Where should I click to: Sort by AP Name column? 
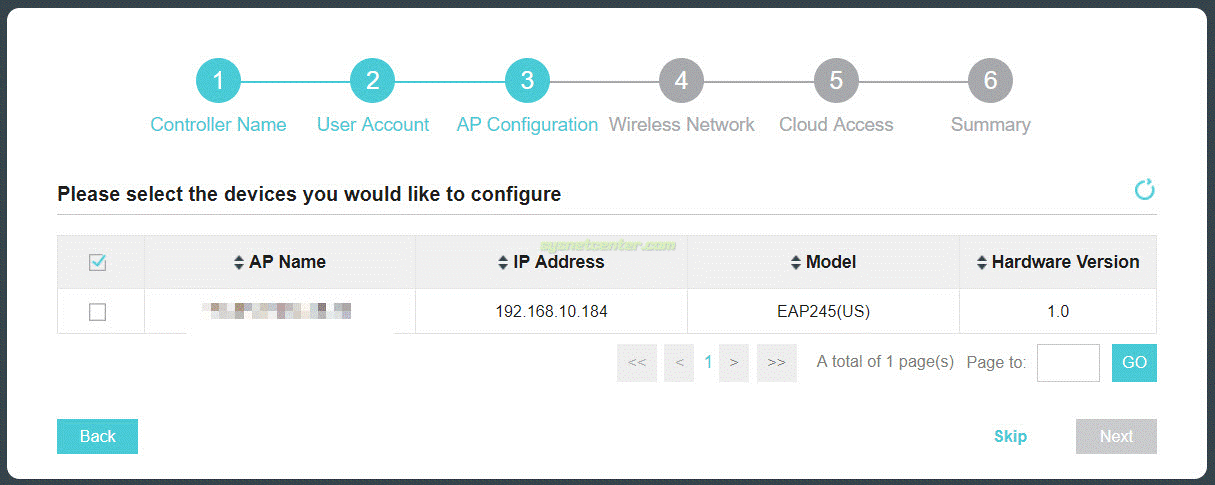click(280, 262)
